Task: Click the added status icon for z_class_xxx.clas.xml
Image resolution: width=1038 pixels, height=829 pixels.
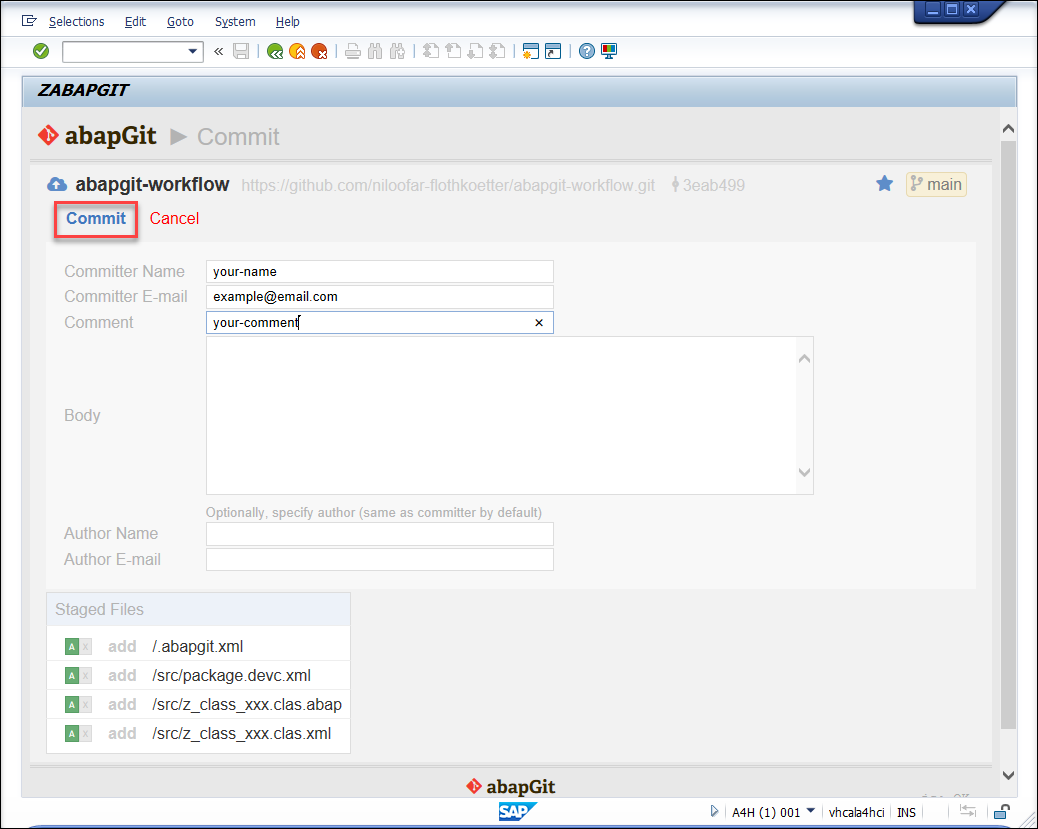Action: point(72,734)
